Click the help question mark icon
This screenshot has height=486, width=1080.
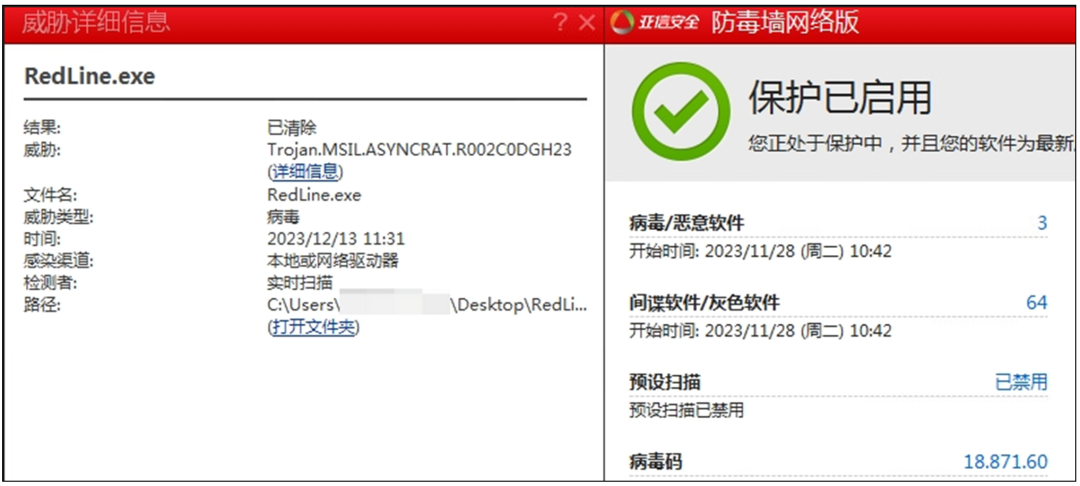[x=561, y=23]
